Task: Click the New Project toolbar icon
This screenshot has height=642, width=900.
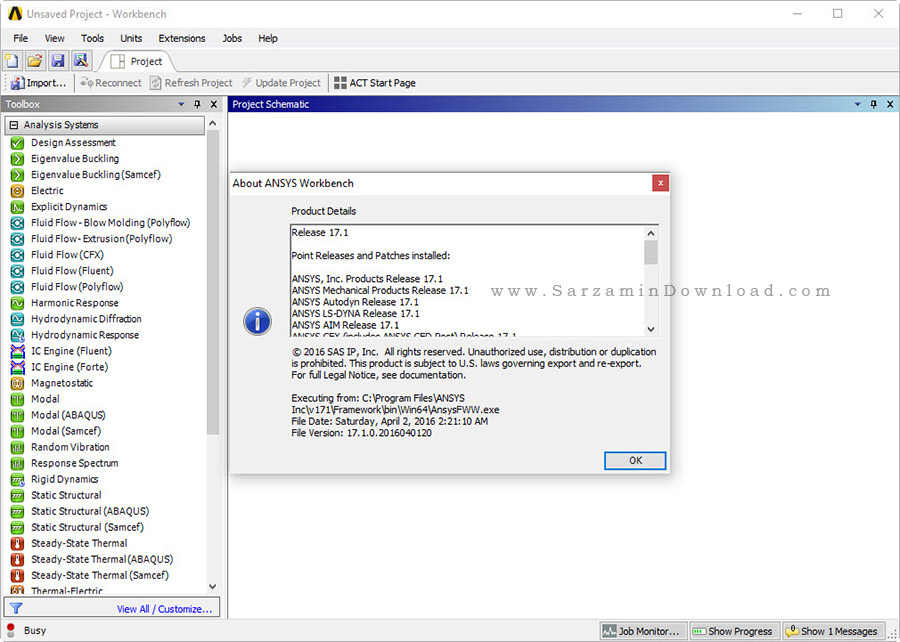Action: [12, 61]
